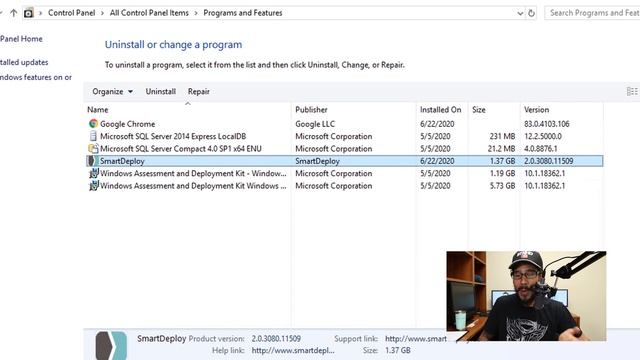Screen dimensions: 640x360
Task: Open the installed updates link
Action: (24, 62)
